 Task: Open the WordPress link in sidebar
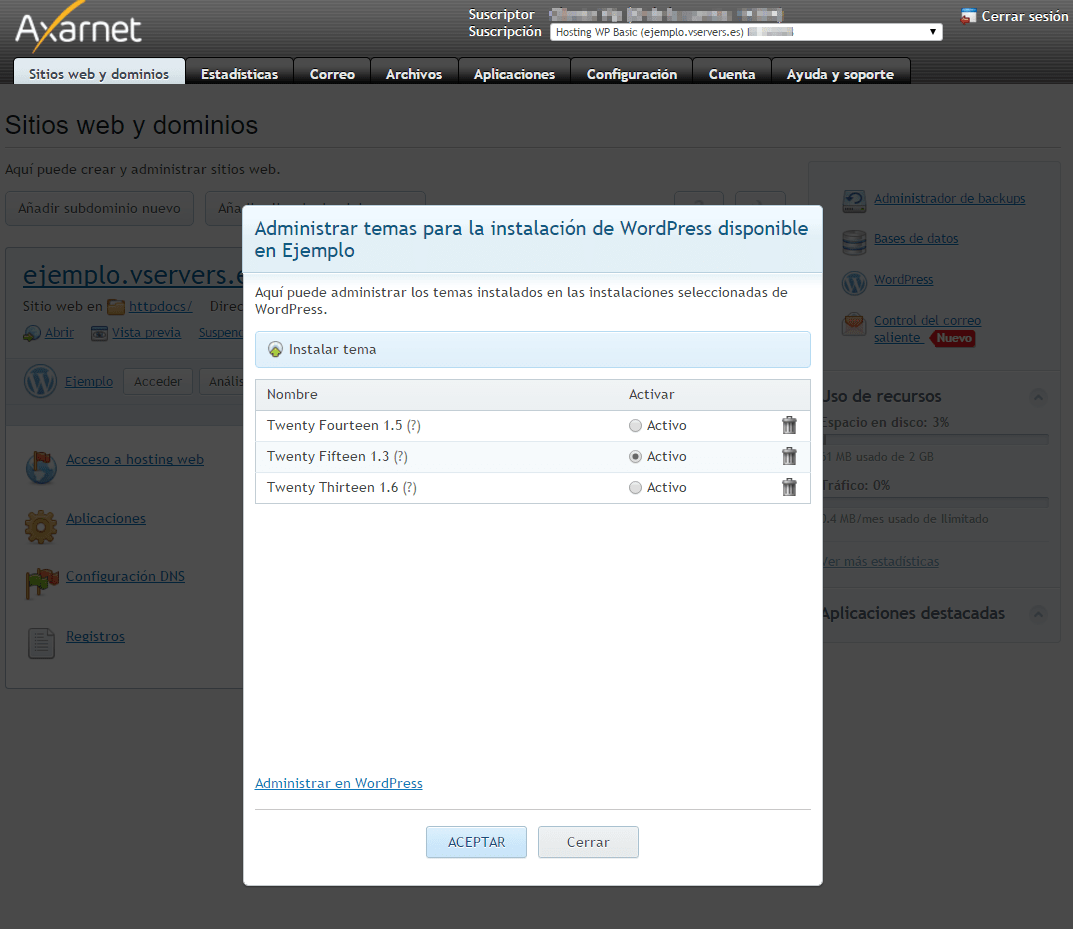pyautogui.click(x=903, y=280)
